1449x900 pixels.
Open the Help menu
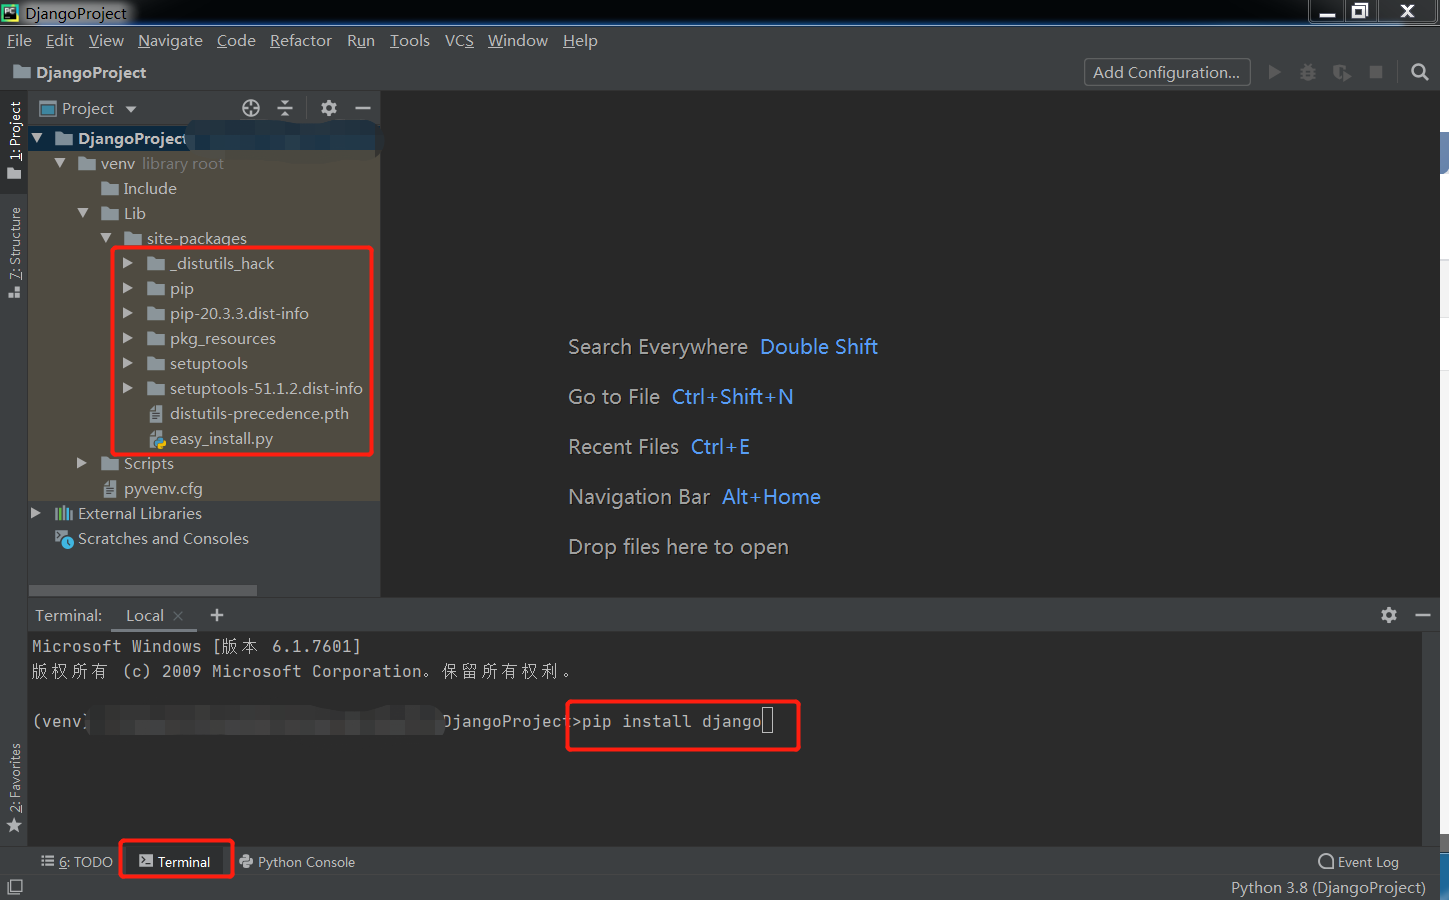coord(580,40)
